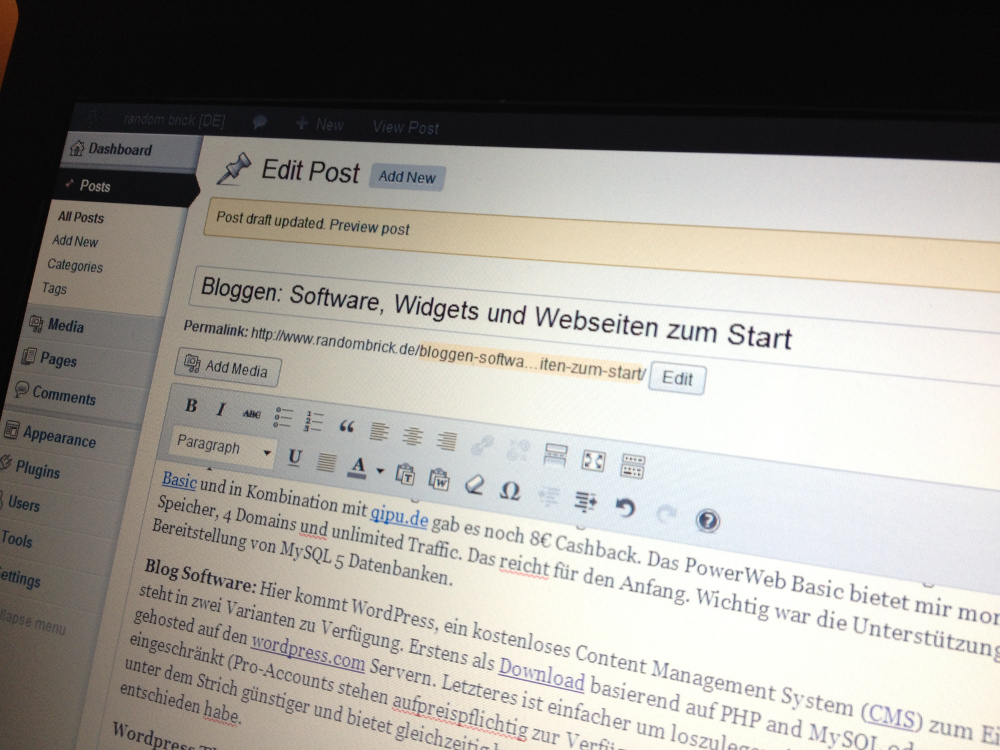Insert an unordered bullet list

[x=283, y=418]
